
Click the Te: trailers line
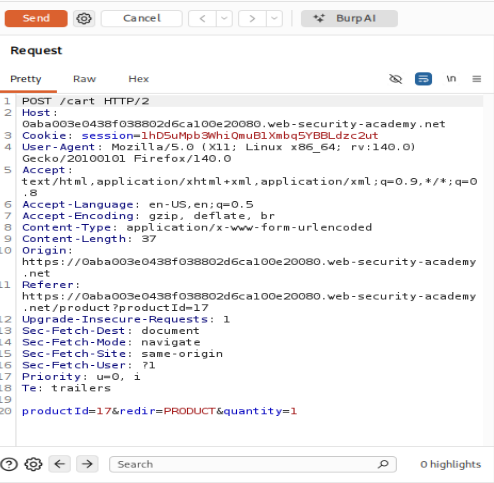point(66,388)
